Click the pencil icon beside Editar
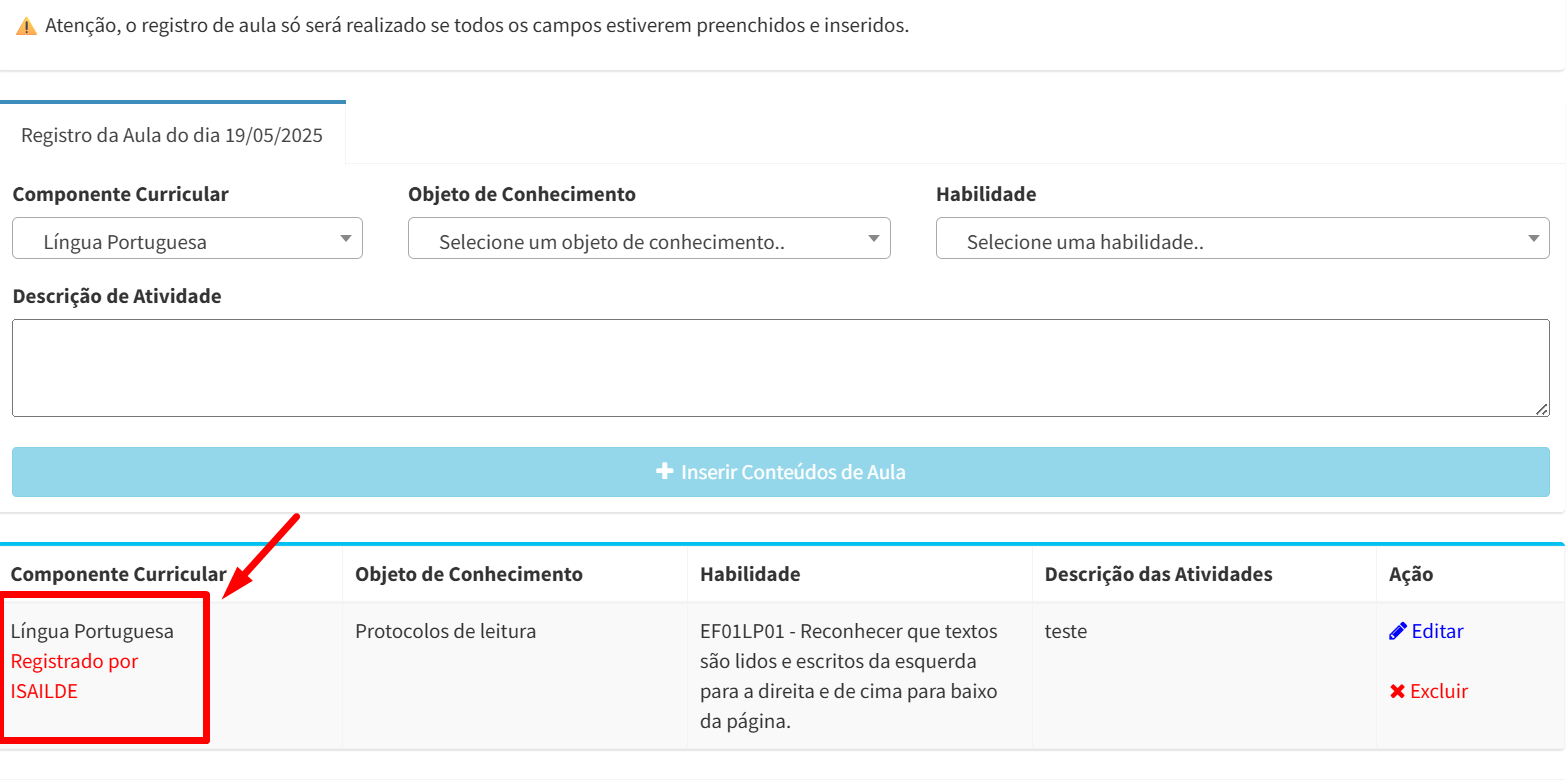Image resolution: width=1568 pixels, height=784 pixels. tap(1398, 631)
